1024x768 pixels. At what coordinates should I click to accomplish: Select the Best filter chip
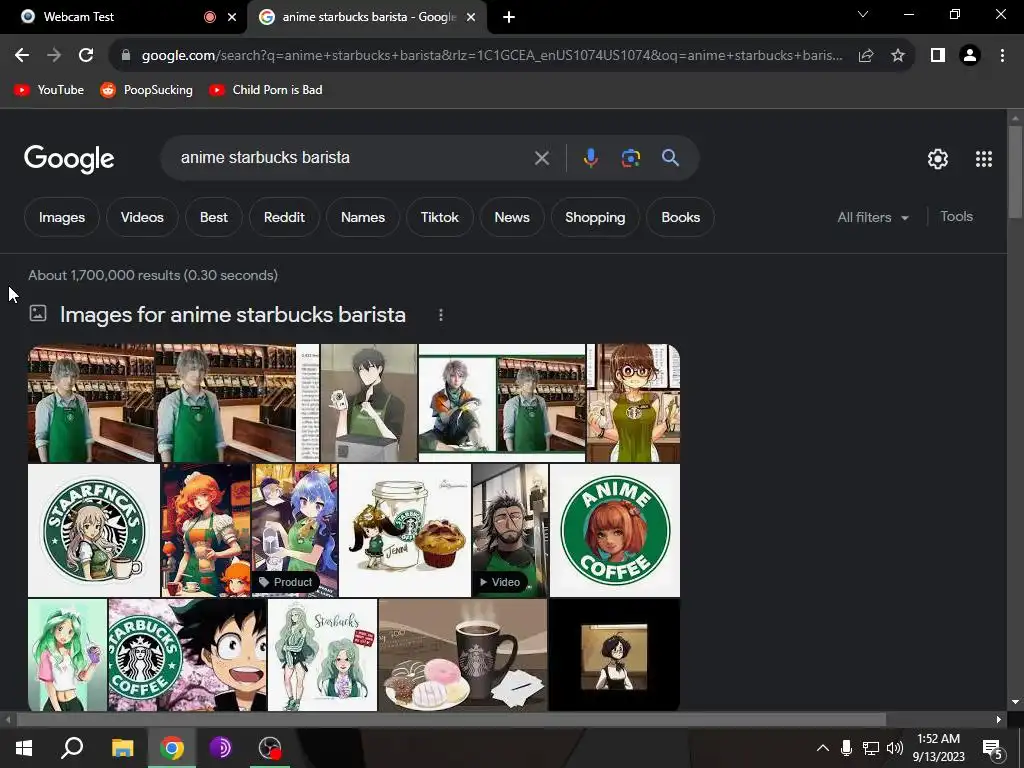click(214, 217)
